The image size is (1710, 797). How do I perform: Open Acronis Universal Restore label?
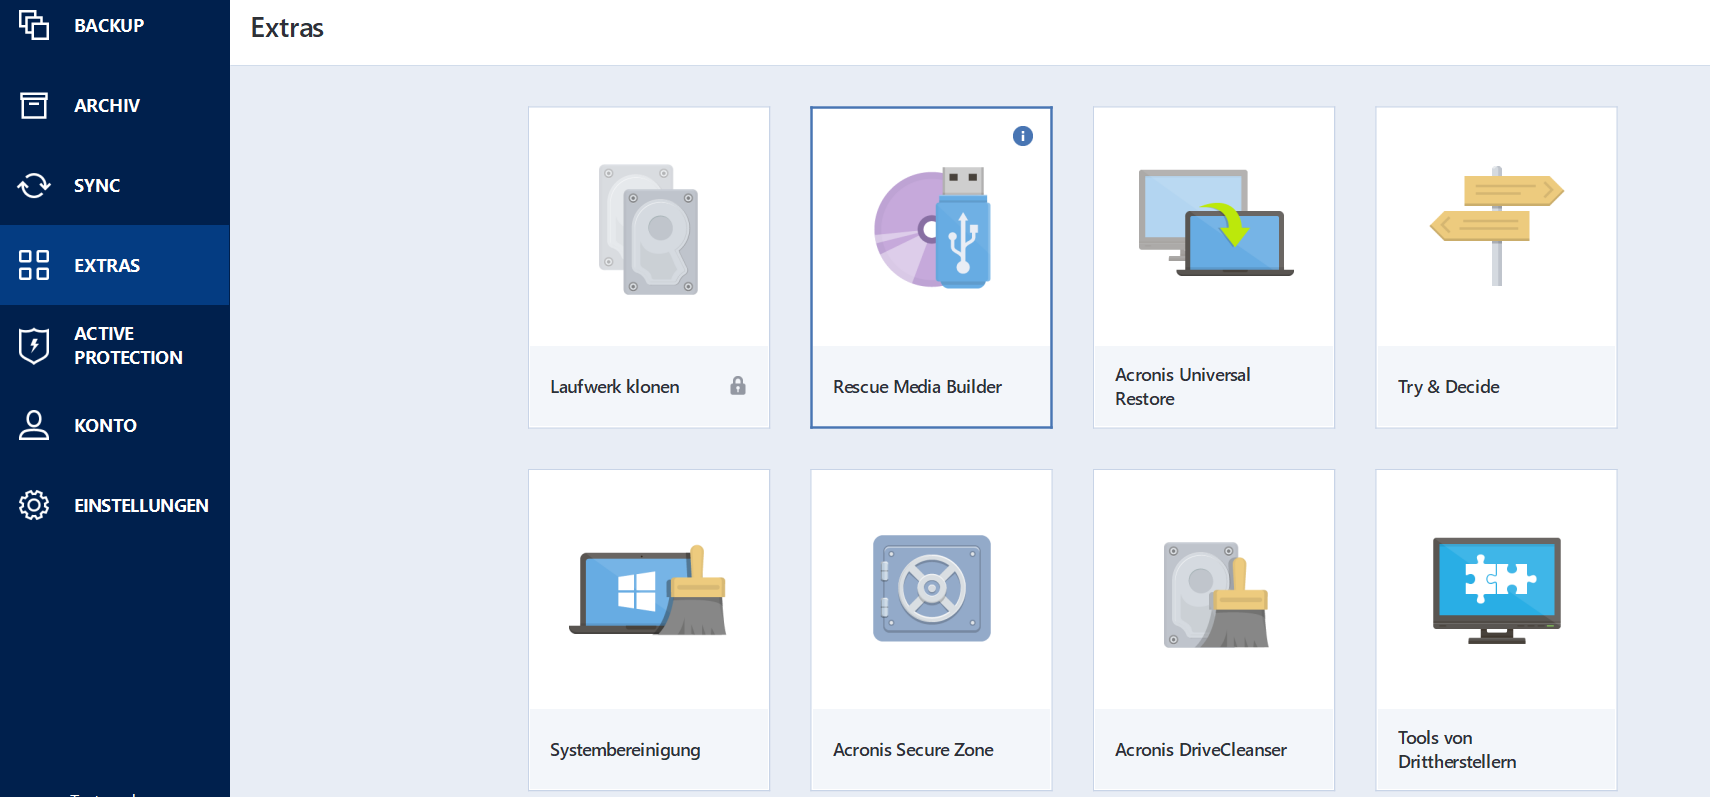(x=1183, y=387)
